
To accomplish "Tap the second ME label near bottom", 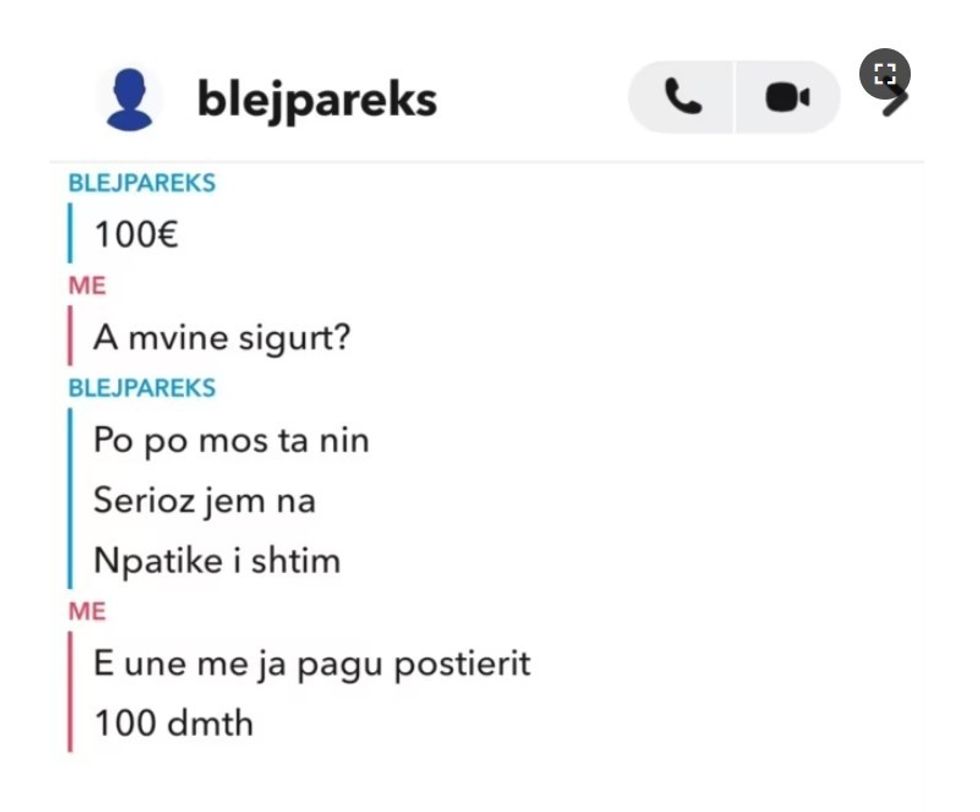I will tap(88, 609).
